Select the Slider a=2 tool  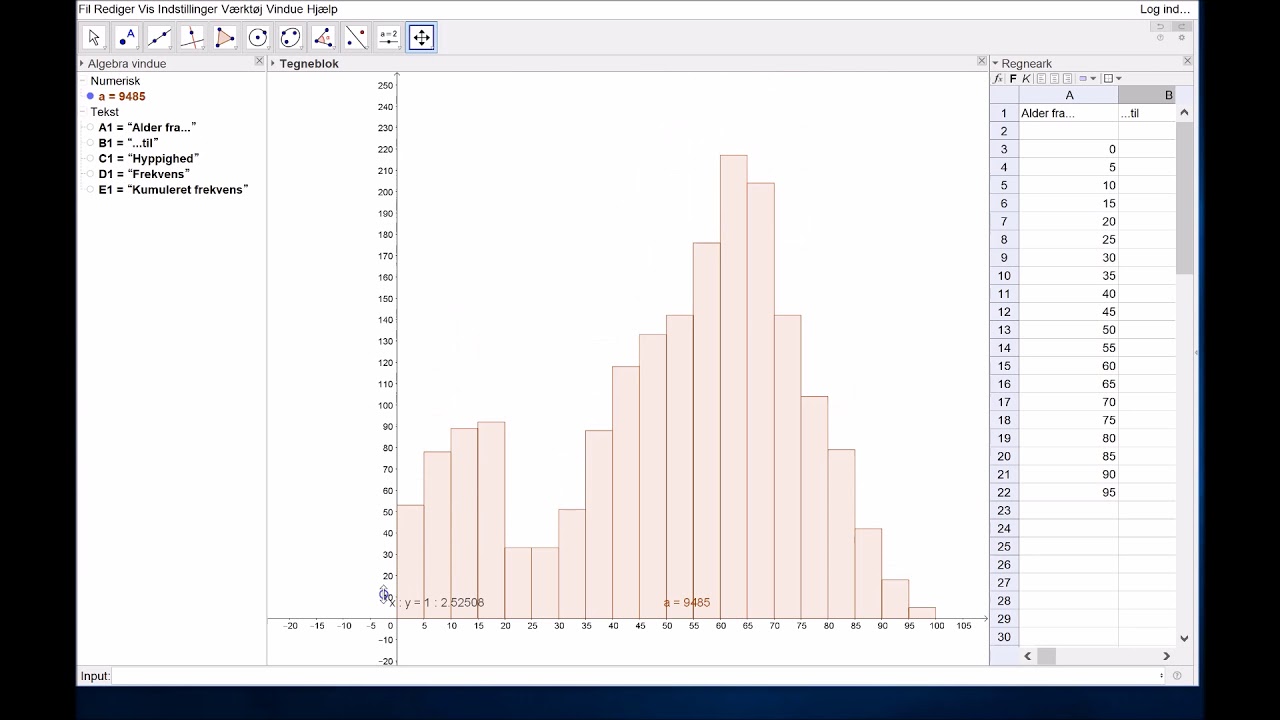click(389, 38)
